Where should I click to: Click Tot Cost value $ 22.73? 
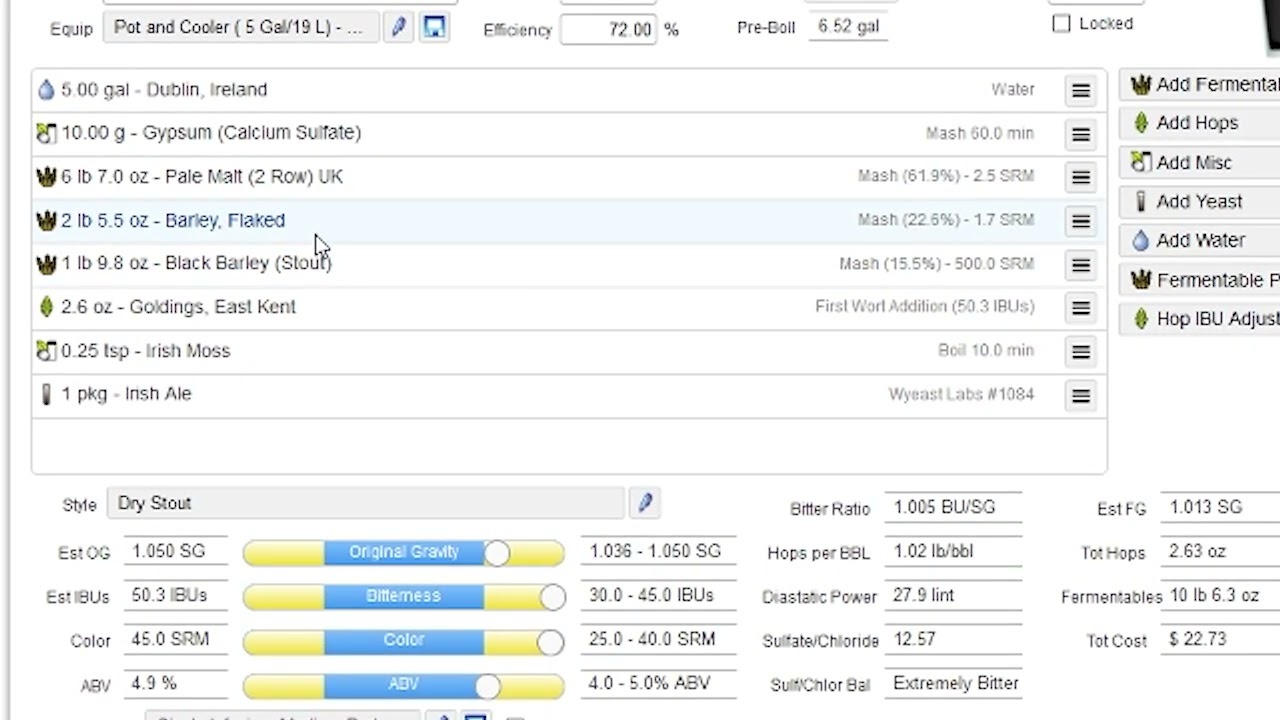1220,640
